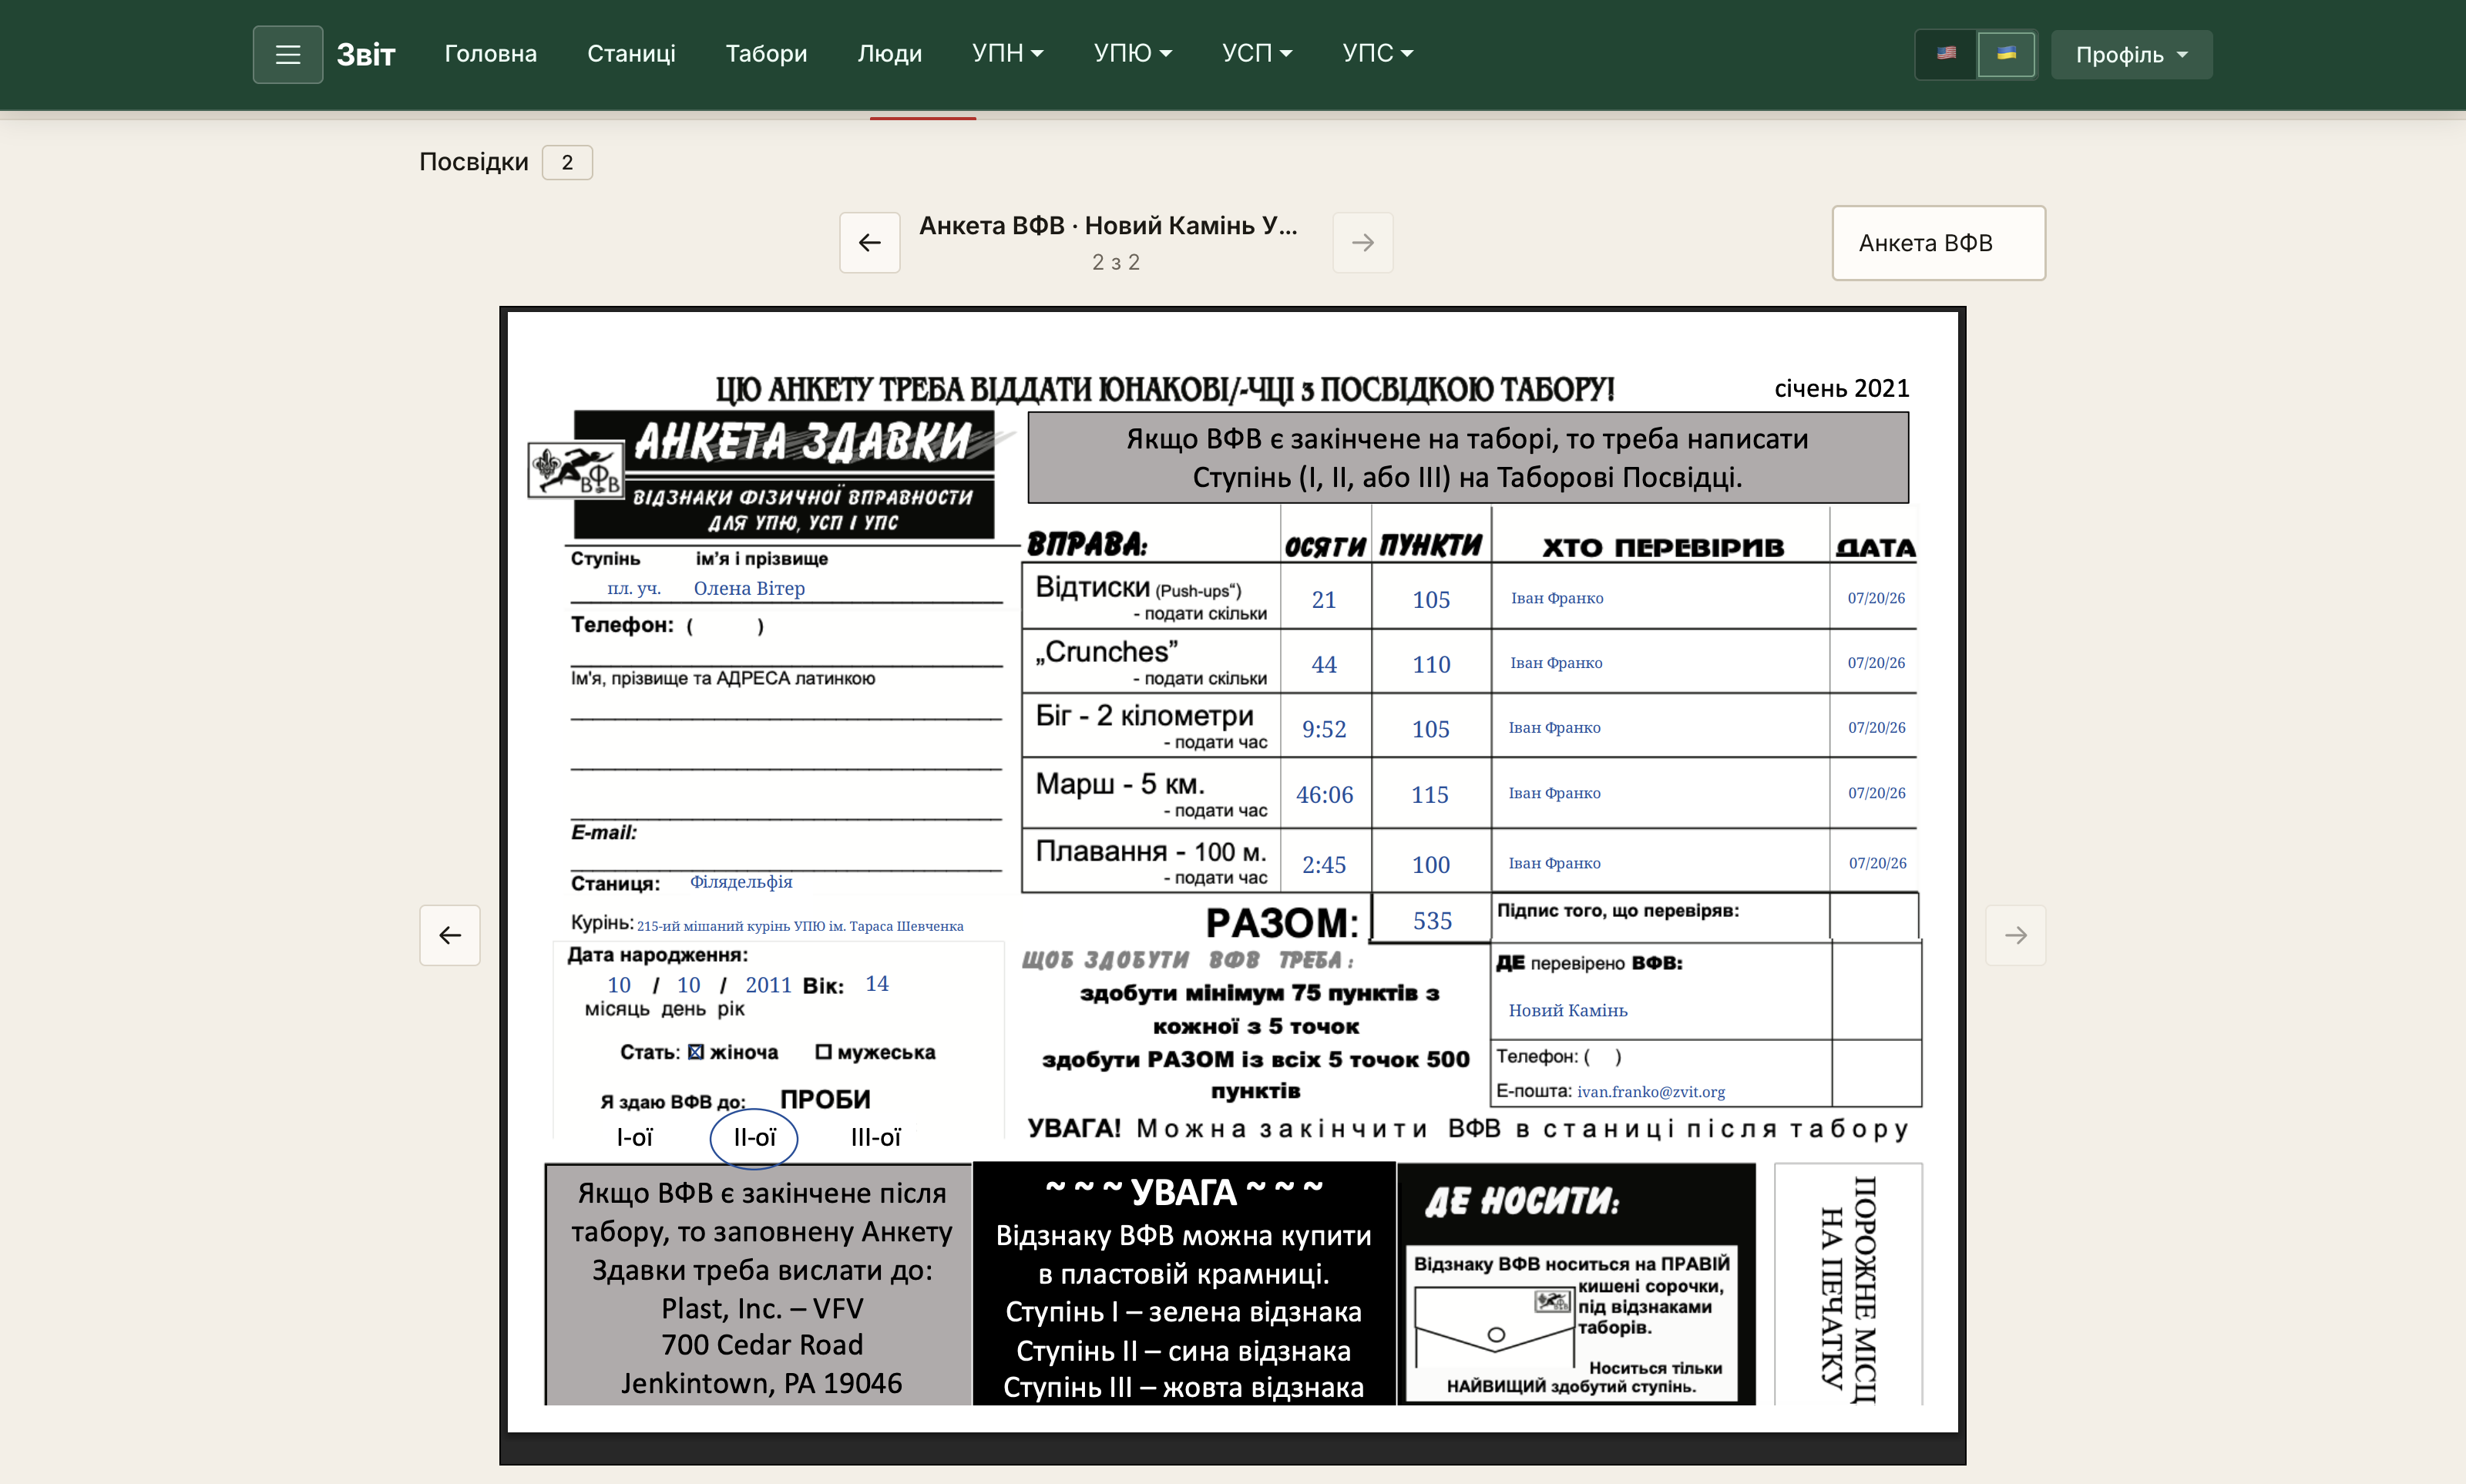The image size is (2466, 1484).
Task: Click the birth year 2011
Action: coord(768,985)
